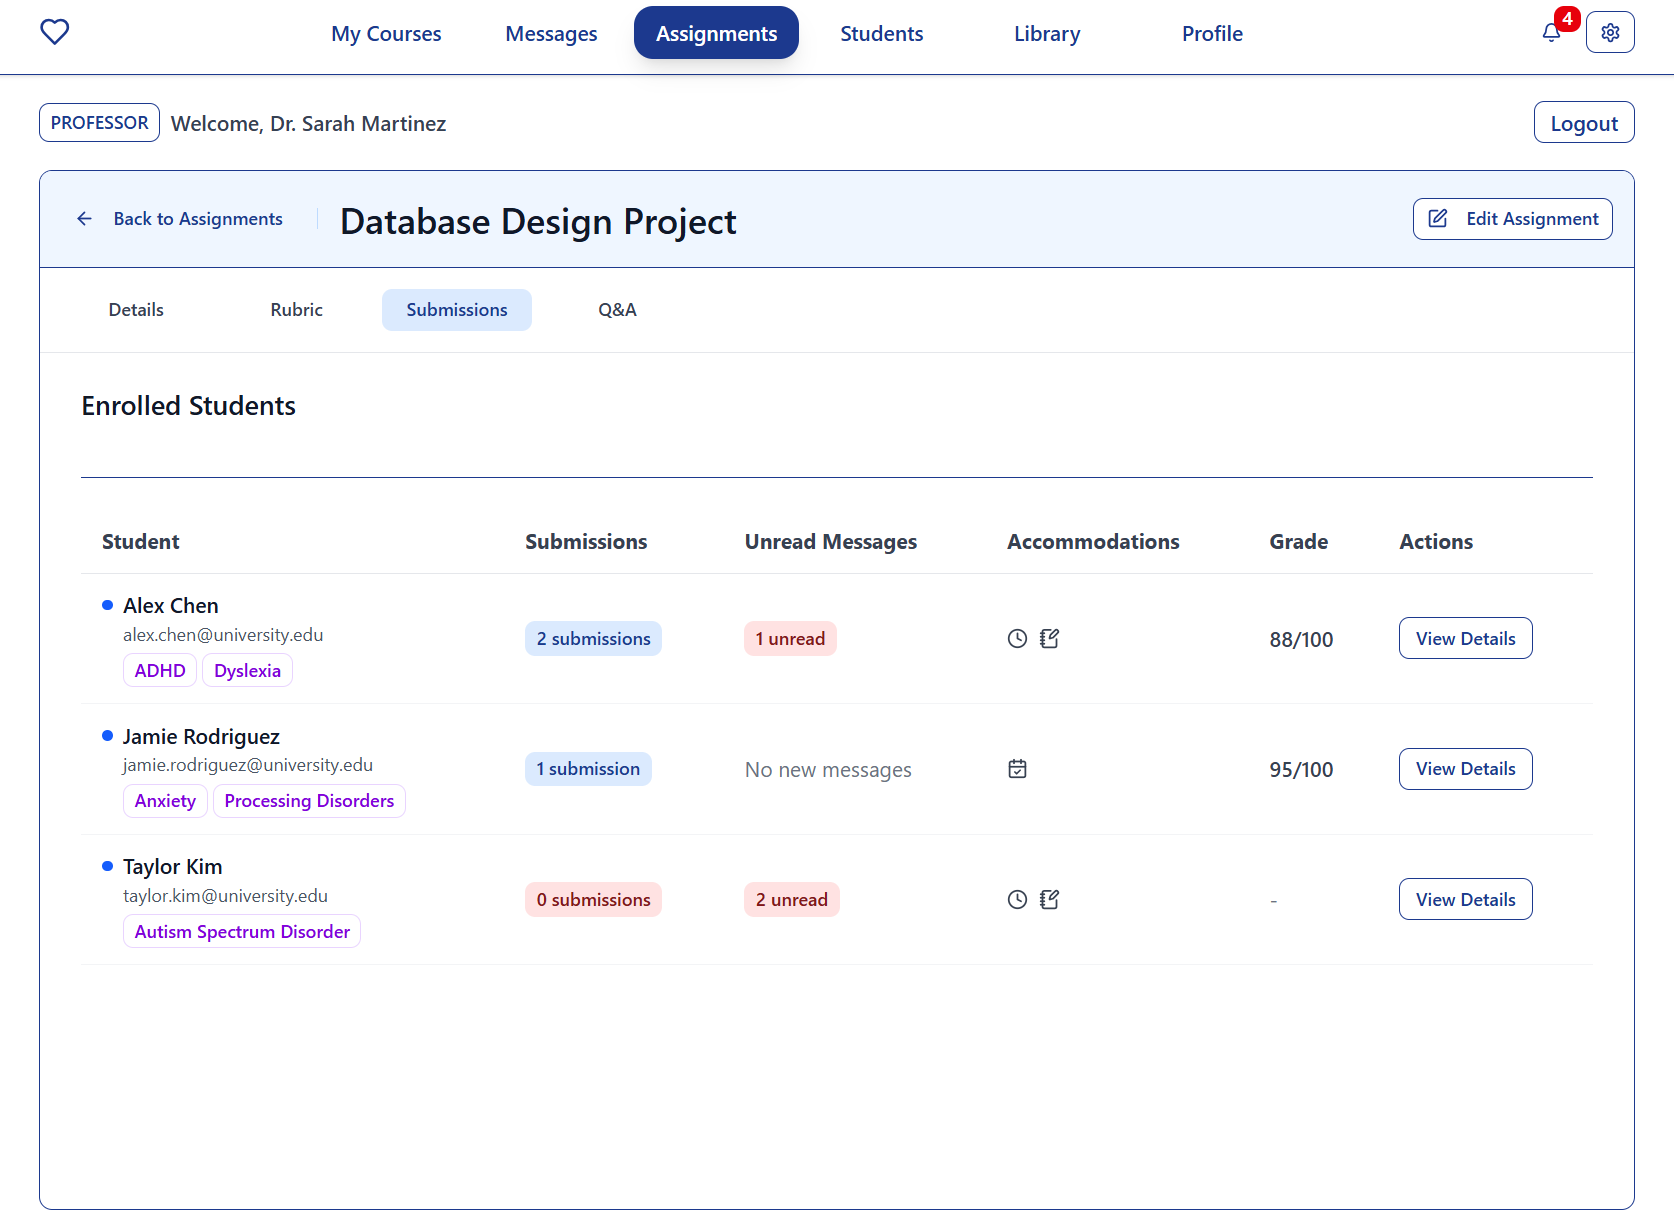Screen dimensions: 1674x1219
Task: Switch to the Rubric tab
Action: coord(296,310)
